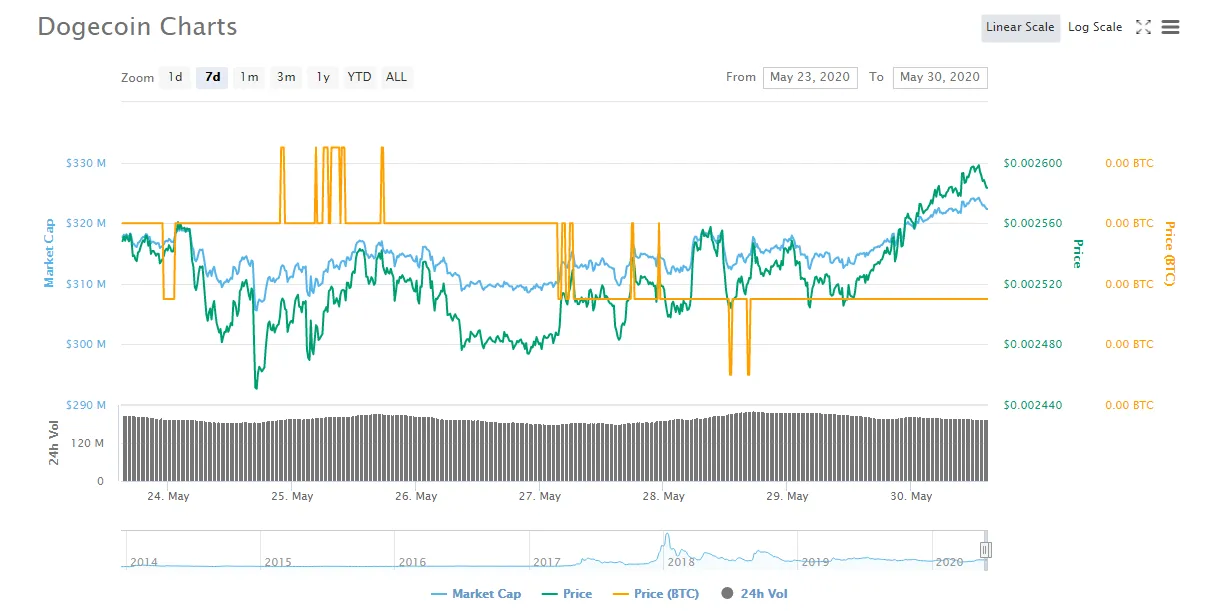Image resolution: width=1218 pixels, height=611 pixels.
Task: Click 2018 on the navigator timeline
Action: click(x=681, y=562)
